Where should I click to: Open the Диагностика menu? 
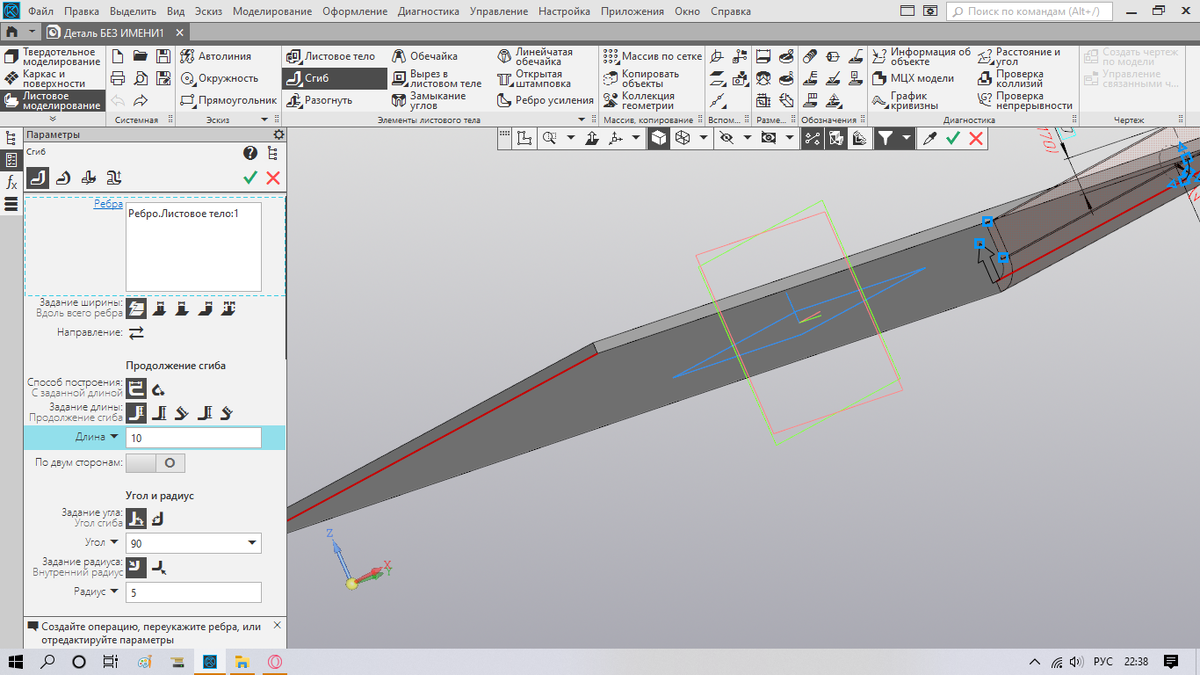pyautogui.click(x=429, y=12)
